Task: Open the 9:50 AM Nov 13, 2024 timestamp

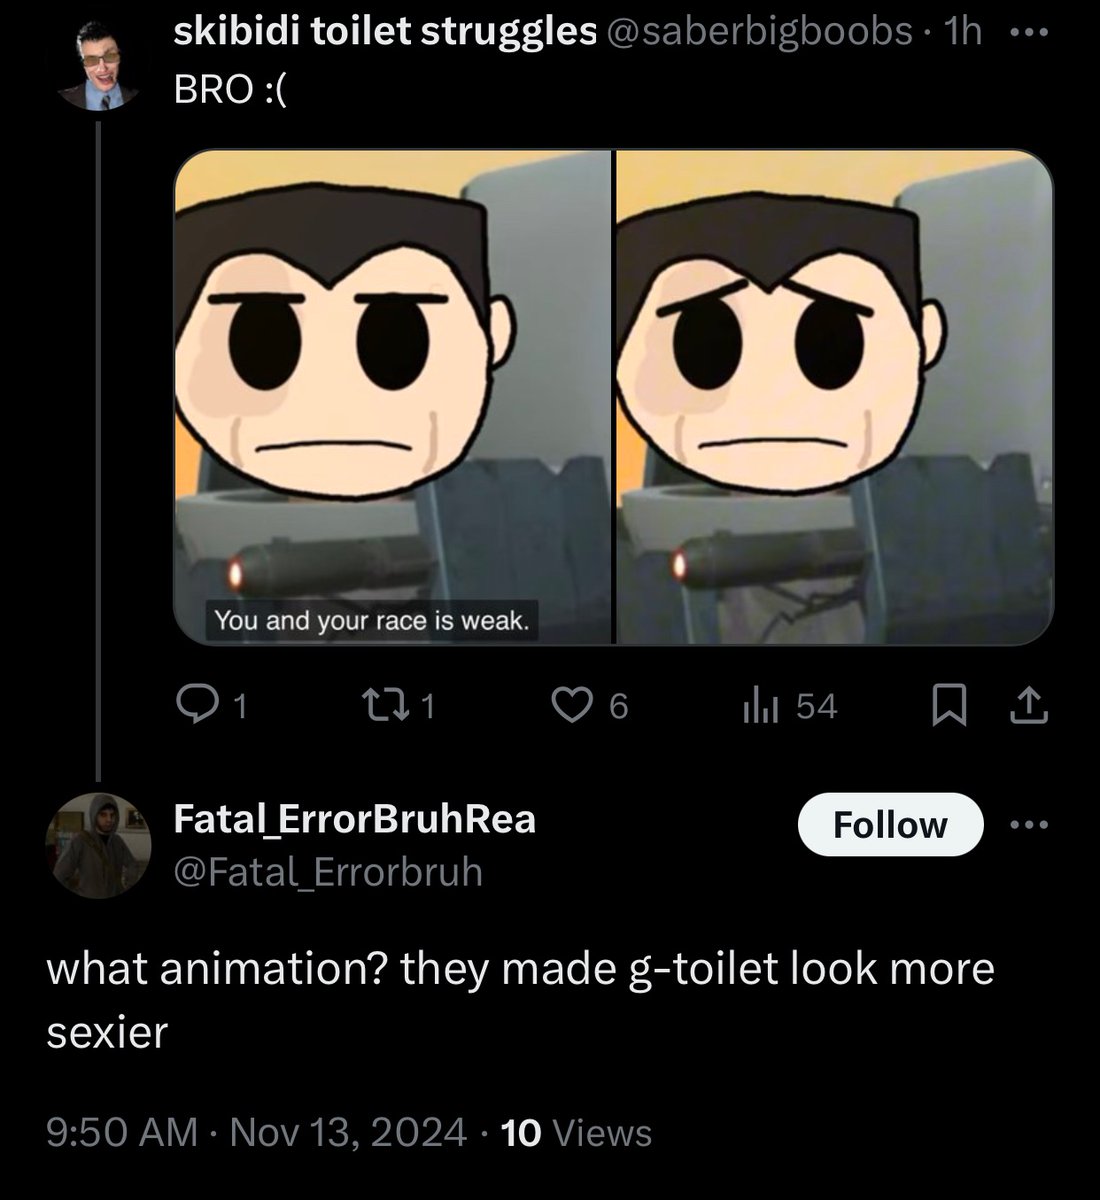Action: [257, 1133]
